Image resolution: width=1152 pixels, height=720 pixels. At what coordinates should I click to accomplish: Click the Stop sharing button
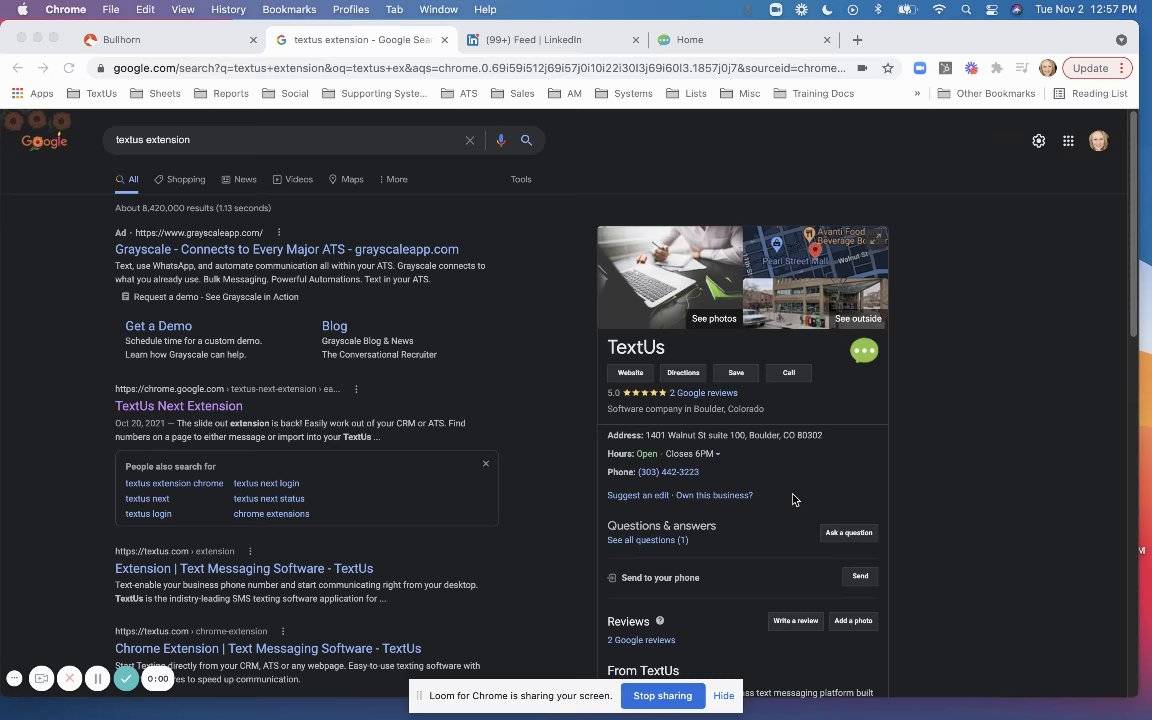663,696
